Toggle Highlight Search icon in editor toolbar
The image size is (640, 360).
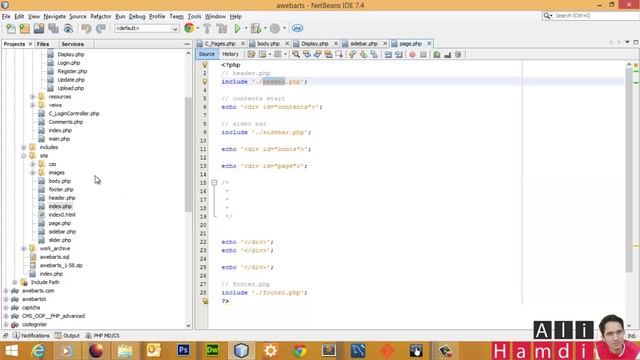click(328, 54)
